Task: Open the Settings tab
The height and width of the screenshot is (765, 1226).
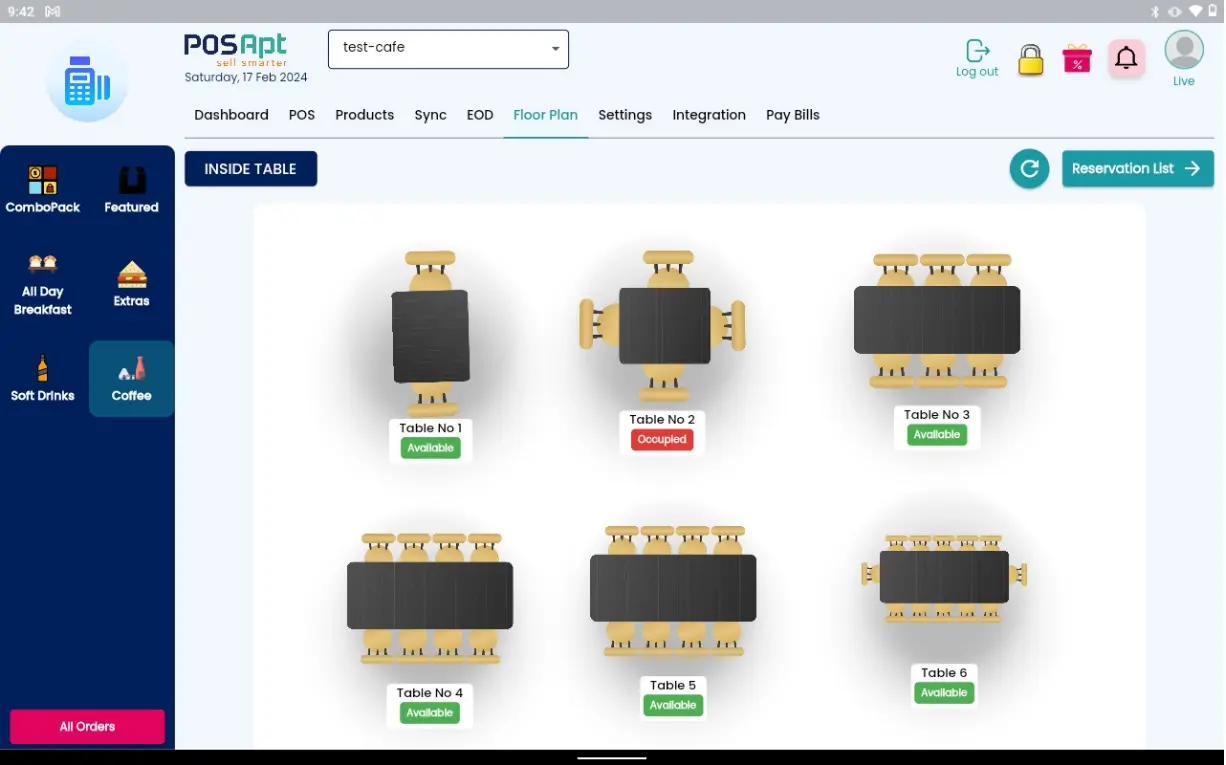Action: pyautogui.click(x=625, y=115)
